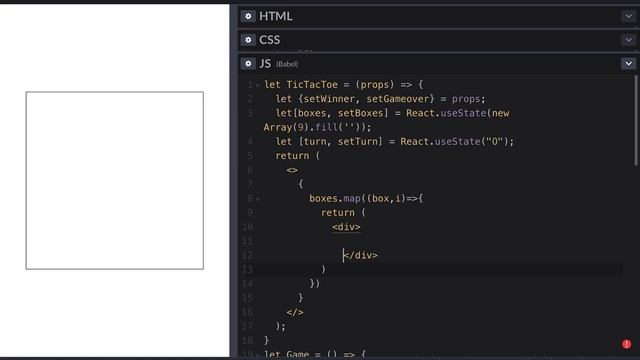Place cursor on 'let TicTacToe' line
640x360 pixels.
[343, 84]
